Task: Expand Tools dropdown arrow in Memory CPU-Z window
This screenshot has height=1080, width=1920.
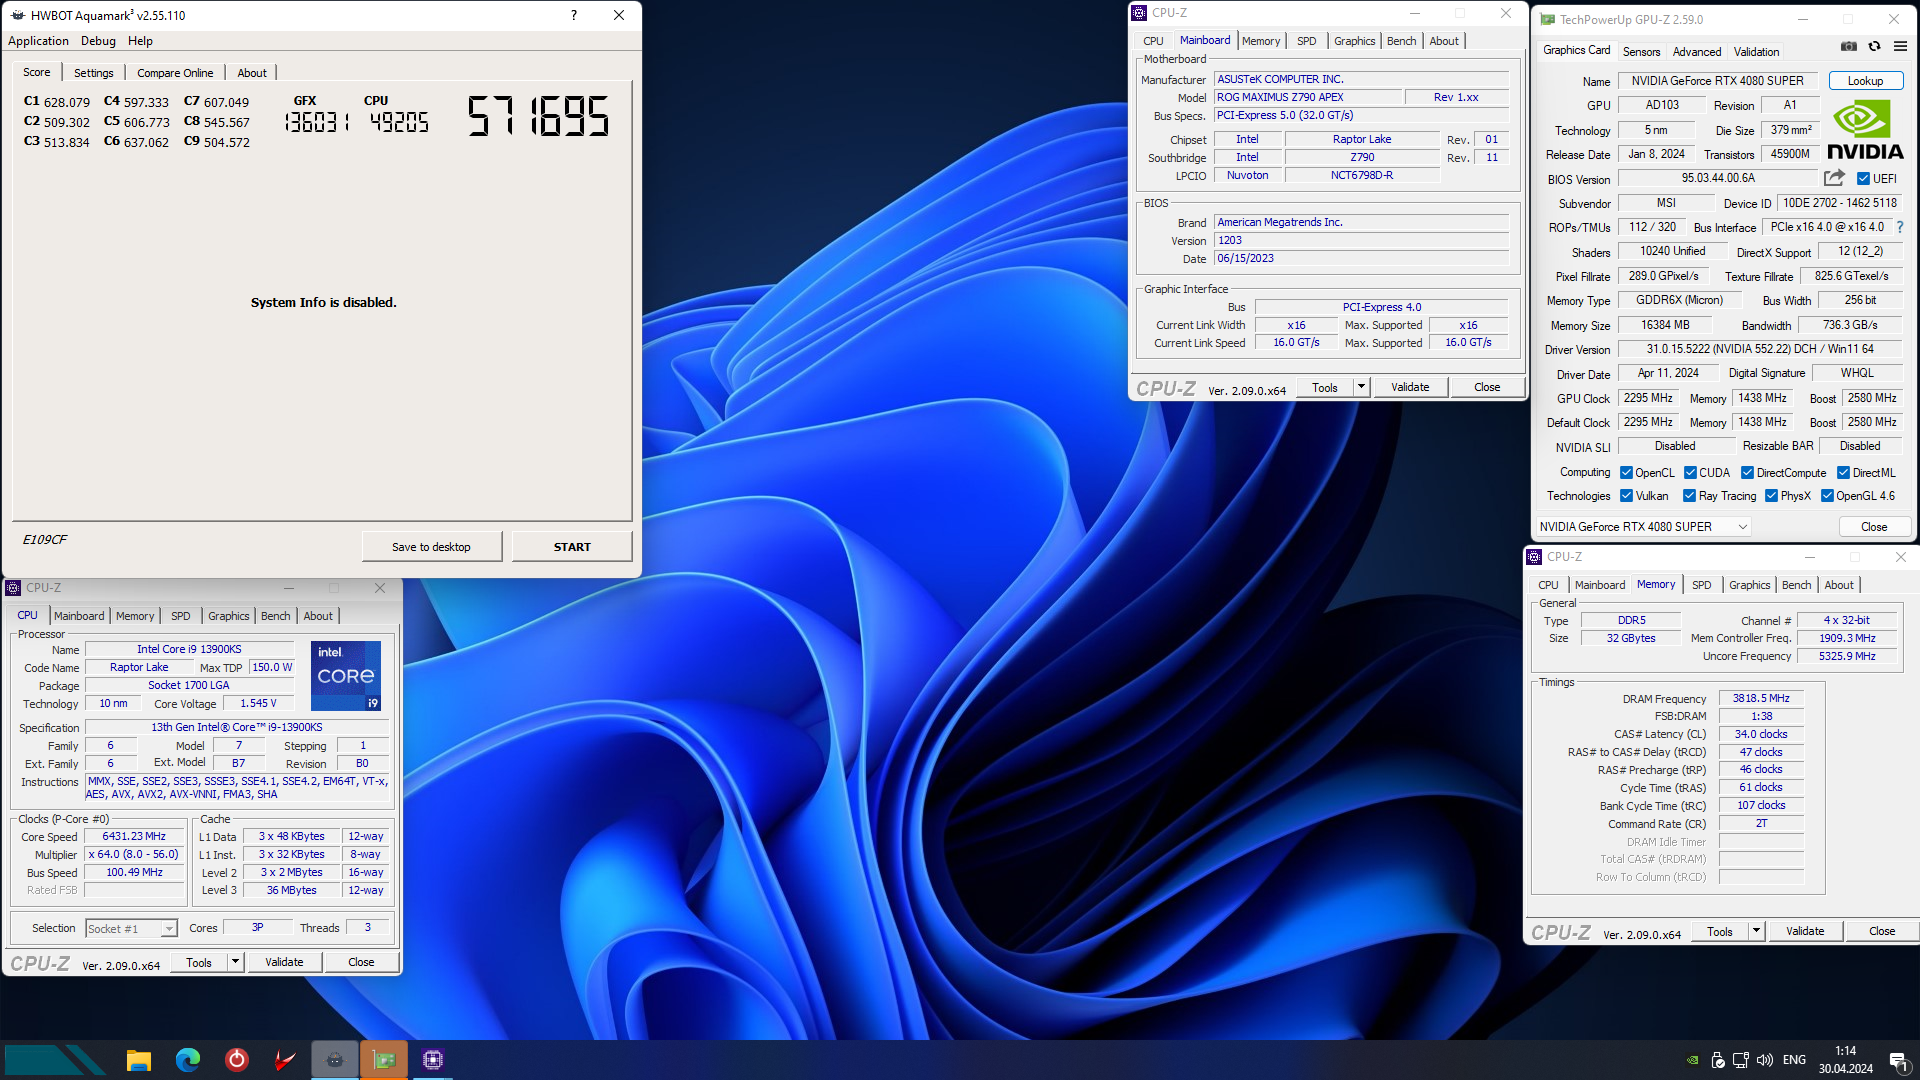Action: point(1756,931)
